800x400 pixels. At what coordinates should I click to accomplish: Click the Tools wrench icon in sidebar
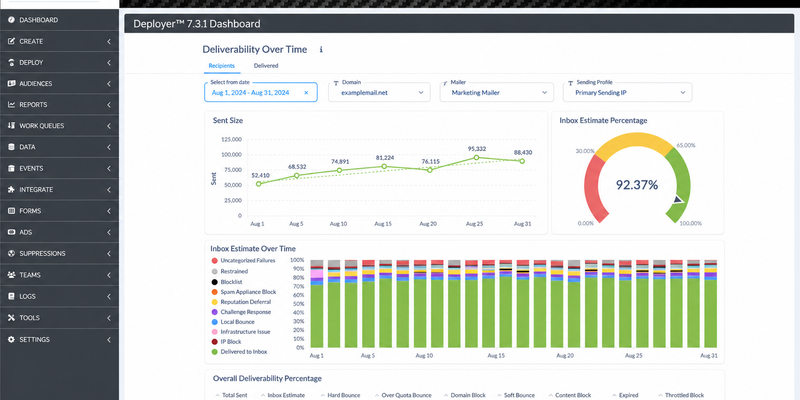pyautogui.click(x=11, y=318)
